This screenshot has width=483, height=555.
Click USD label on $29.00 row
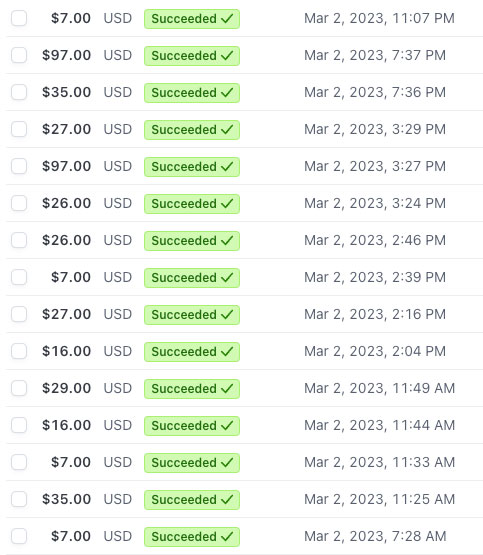pyautogui.click(x=117, y=388)
